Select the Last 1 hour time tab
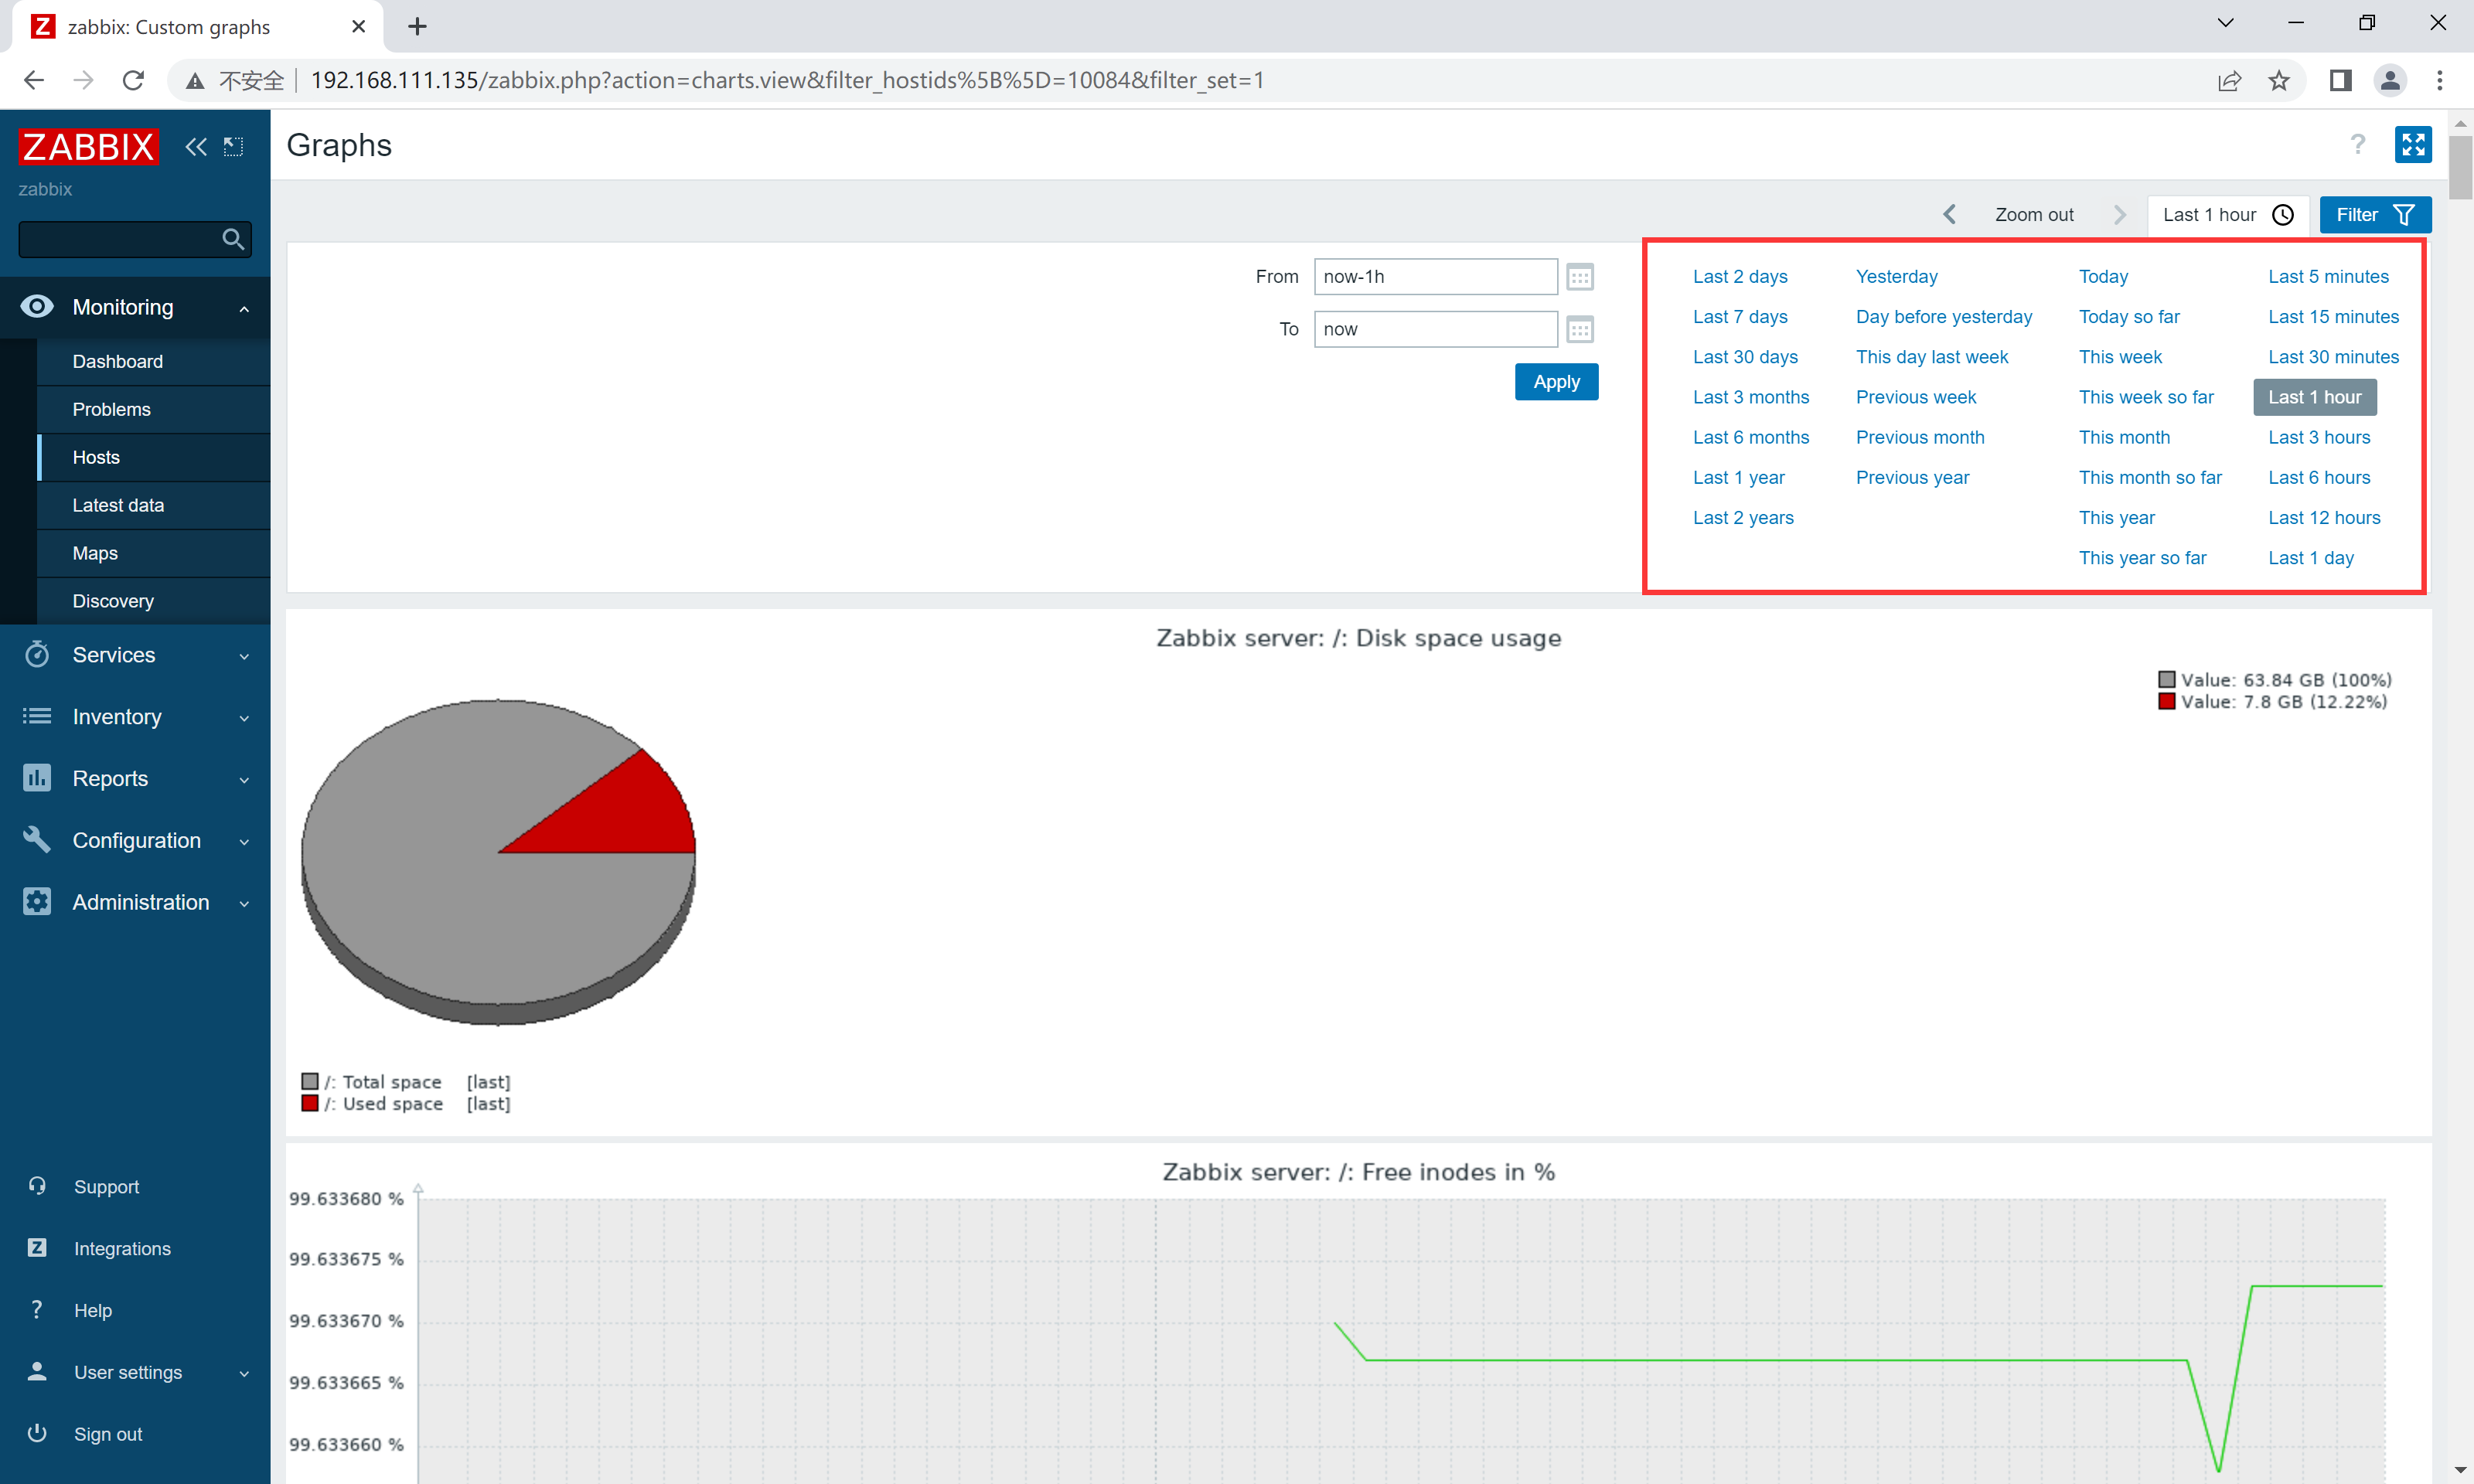The height and width of the screenshot is (1484, 2474). pyautogui.click(x=2227, y=215)
